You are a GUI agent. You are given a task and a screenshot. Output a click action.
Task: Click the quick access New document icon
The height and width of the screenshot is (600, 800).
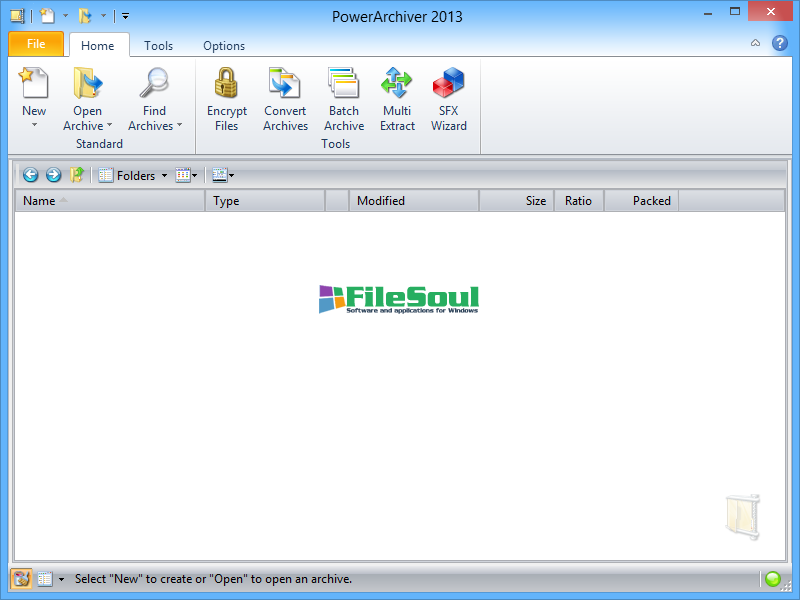tap(47, 16)
